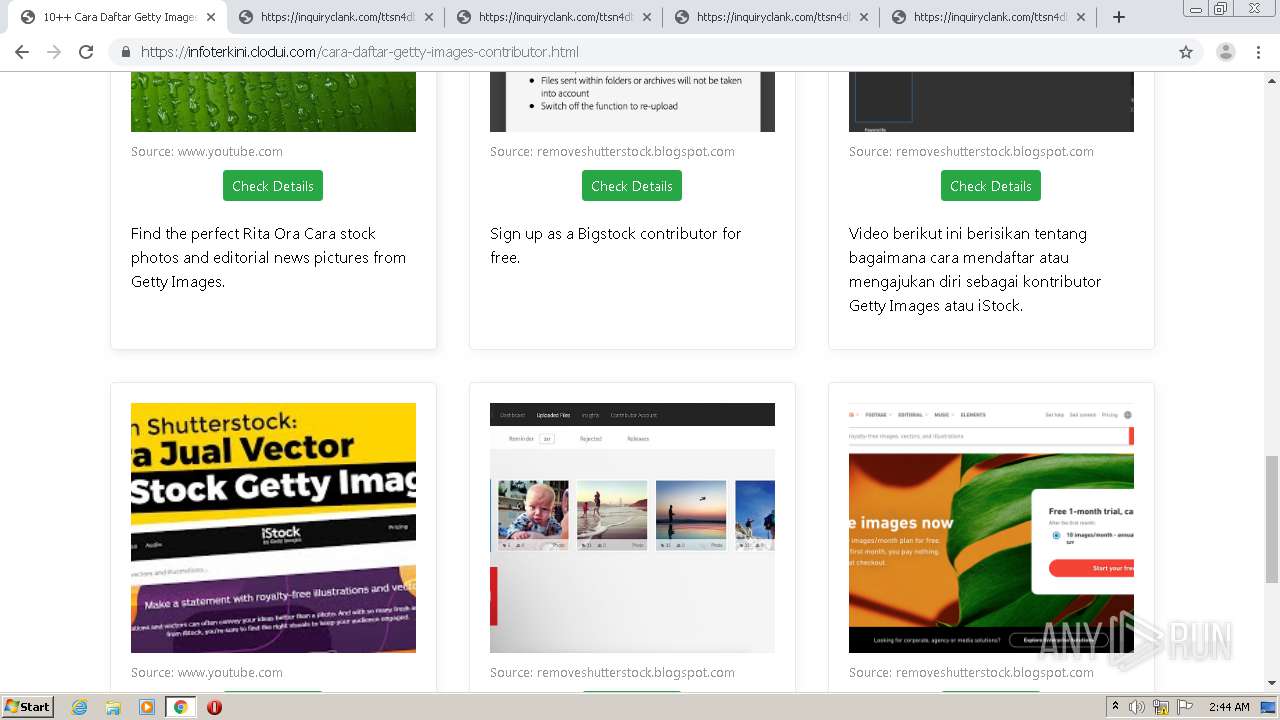The image size is (1280, 720).
Task: Check Details for the Video berikut ini card
Action: point(991,186)
